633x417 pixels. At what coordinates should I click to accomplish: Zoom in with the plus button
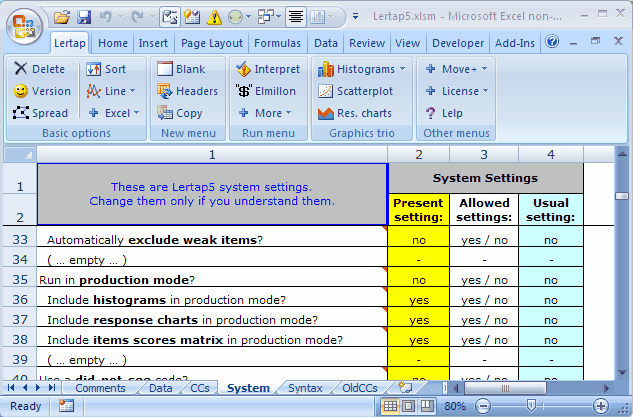(x=600, y=406)
